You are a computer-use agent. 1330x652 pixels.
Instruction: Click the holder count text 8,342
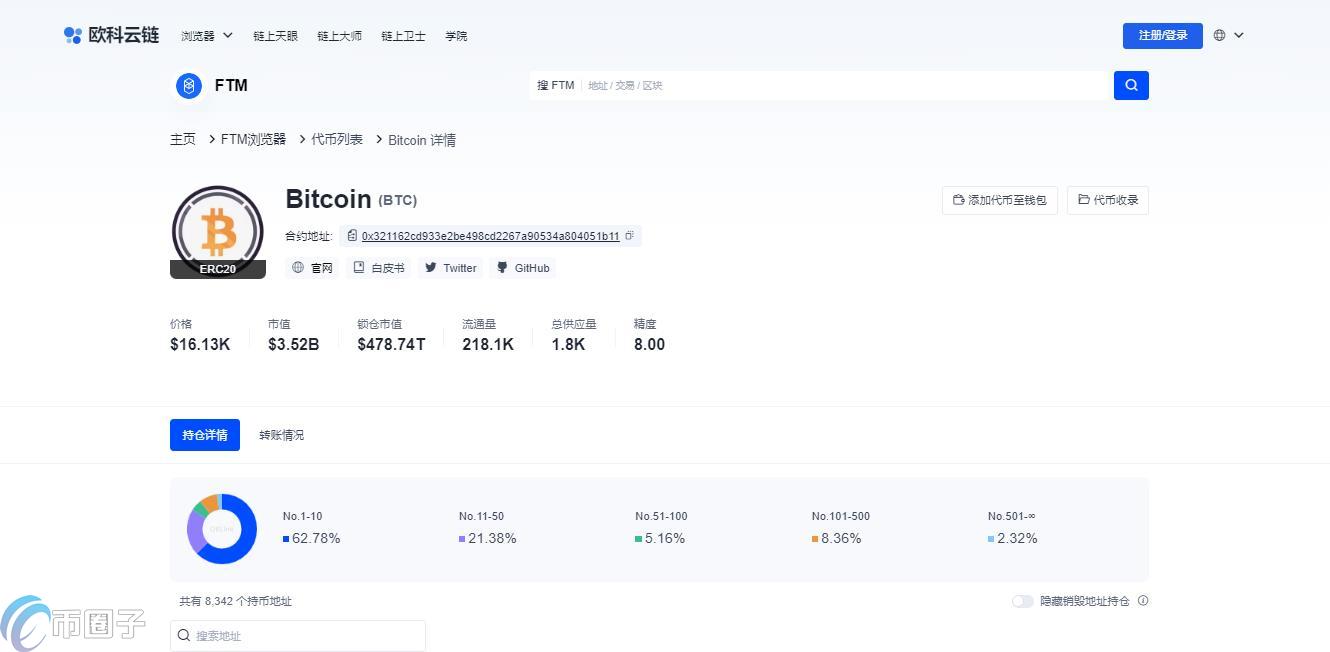[219, 601]
